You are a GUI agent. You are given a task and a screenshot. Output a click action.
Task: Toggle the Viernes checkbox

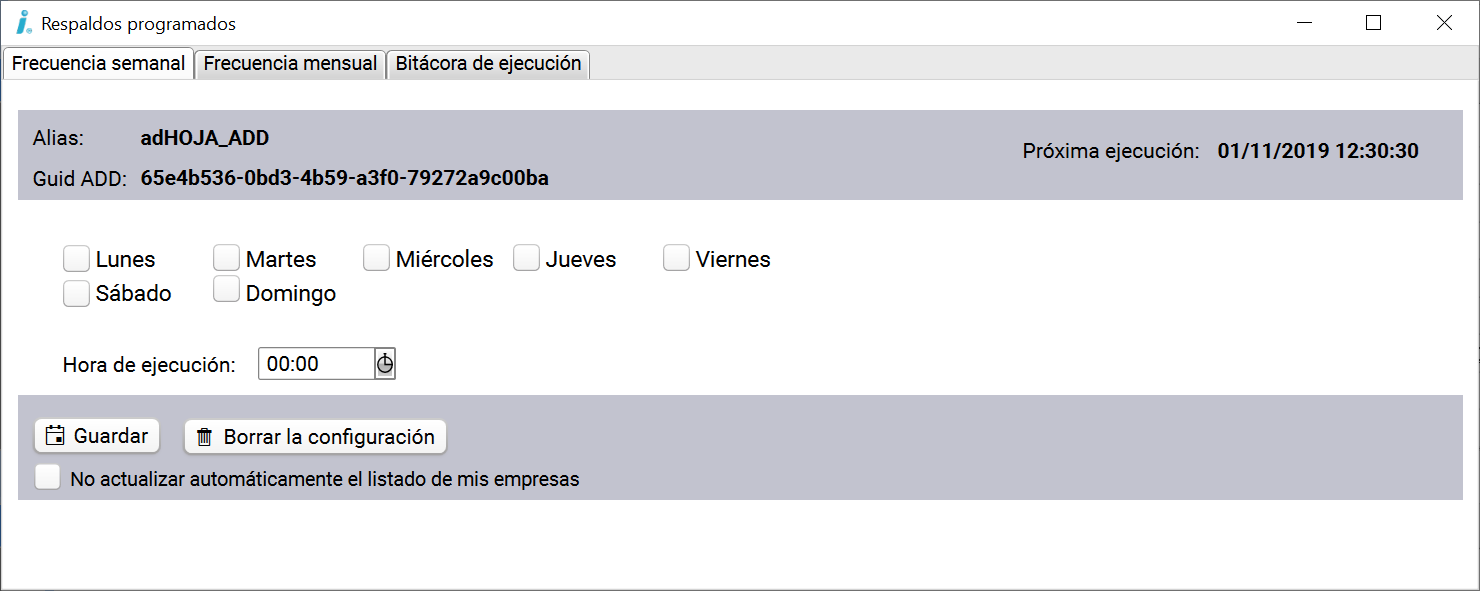point(676,259)
